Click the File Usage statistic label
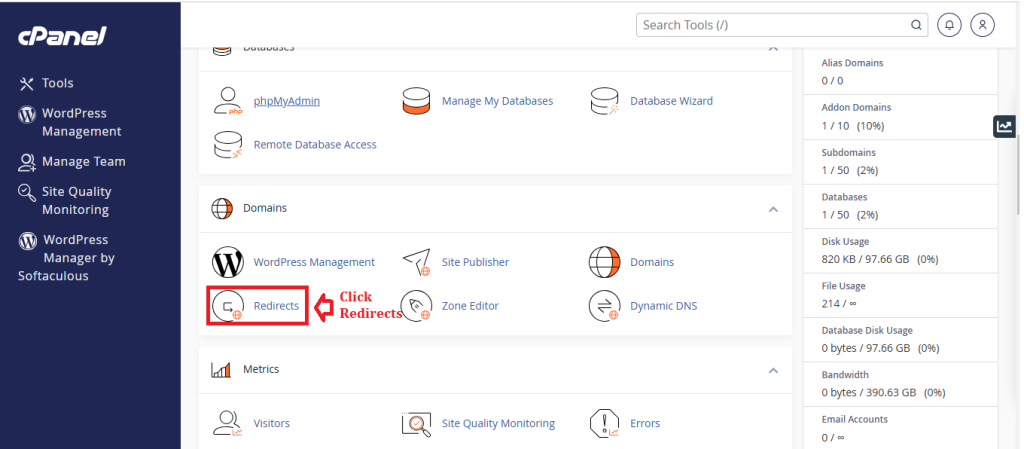This screenshot has height=449, width=1024. click(843, 286)
